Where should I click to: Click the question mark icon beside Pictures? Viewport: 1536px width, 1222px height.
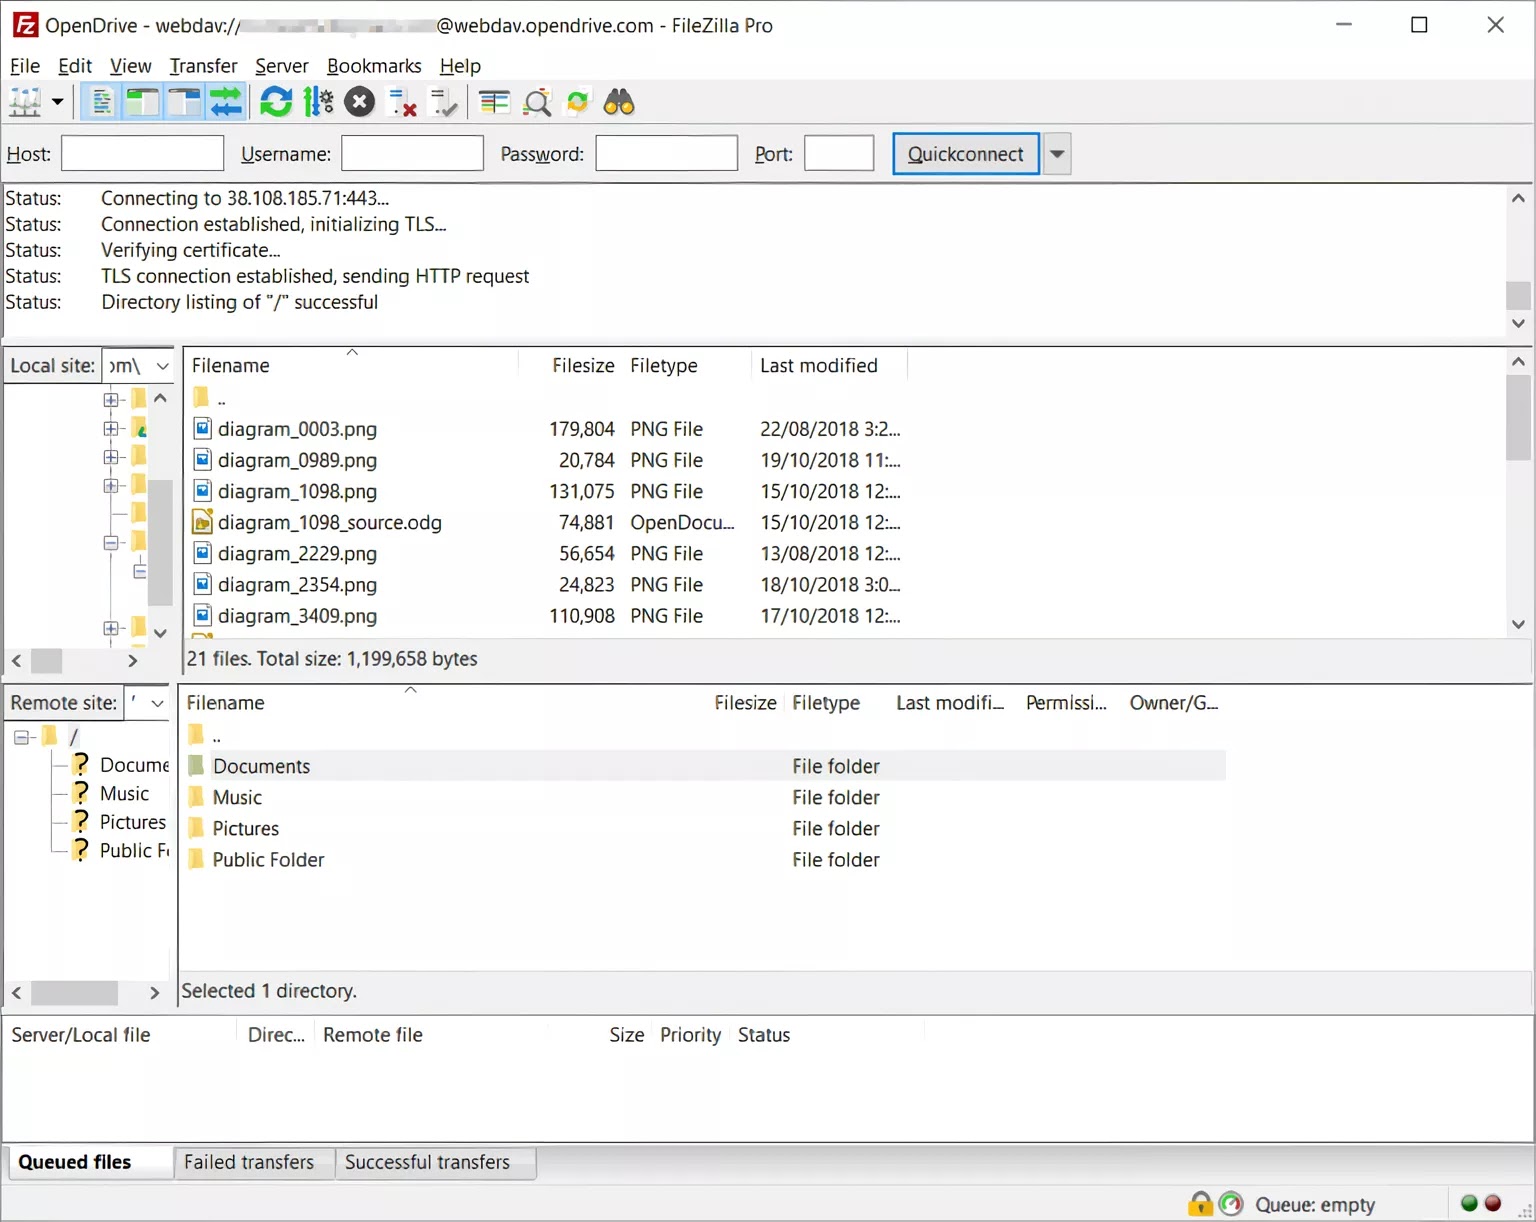pyautogui.click(x=81, y=821)
